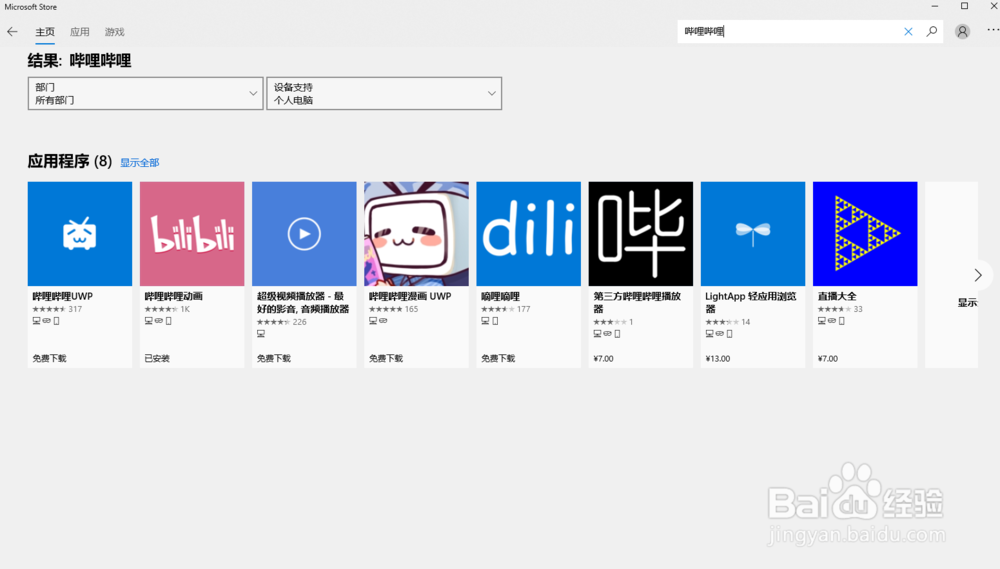Clear the search box text
Image resolution: width=1000 pixels, height=569 pixels.
[x=908, y=31]
